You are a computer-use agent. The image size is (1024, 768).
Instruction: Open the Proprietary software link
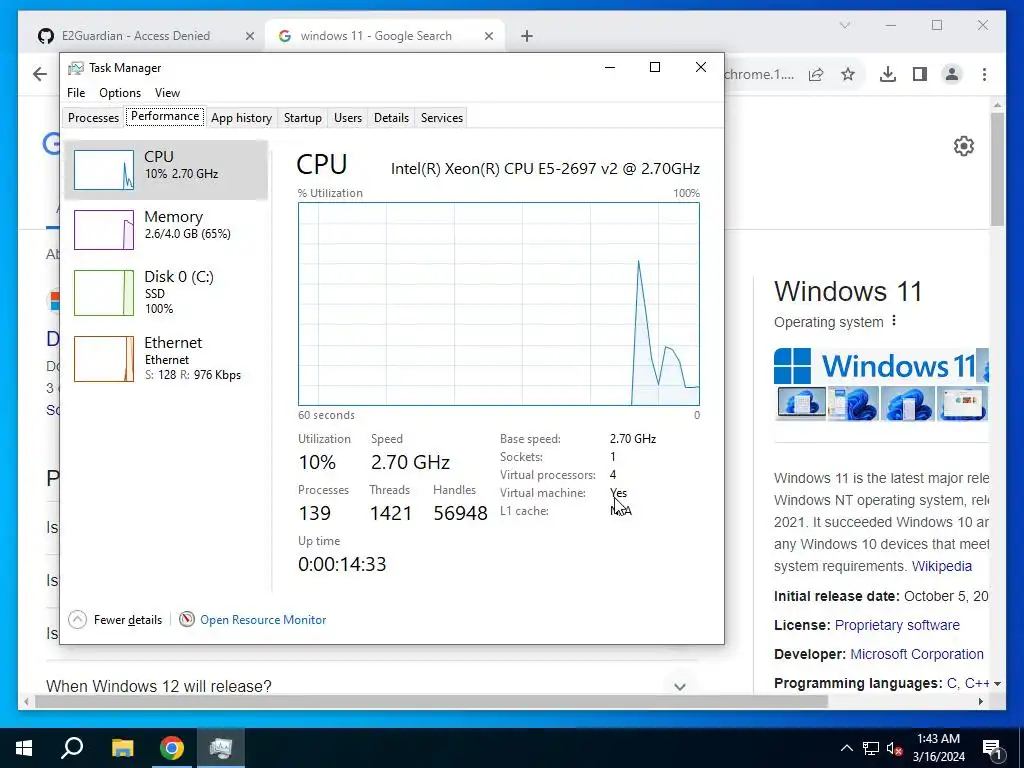[897, 625]
